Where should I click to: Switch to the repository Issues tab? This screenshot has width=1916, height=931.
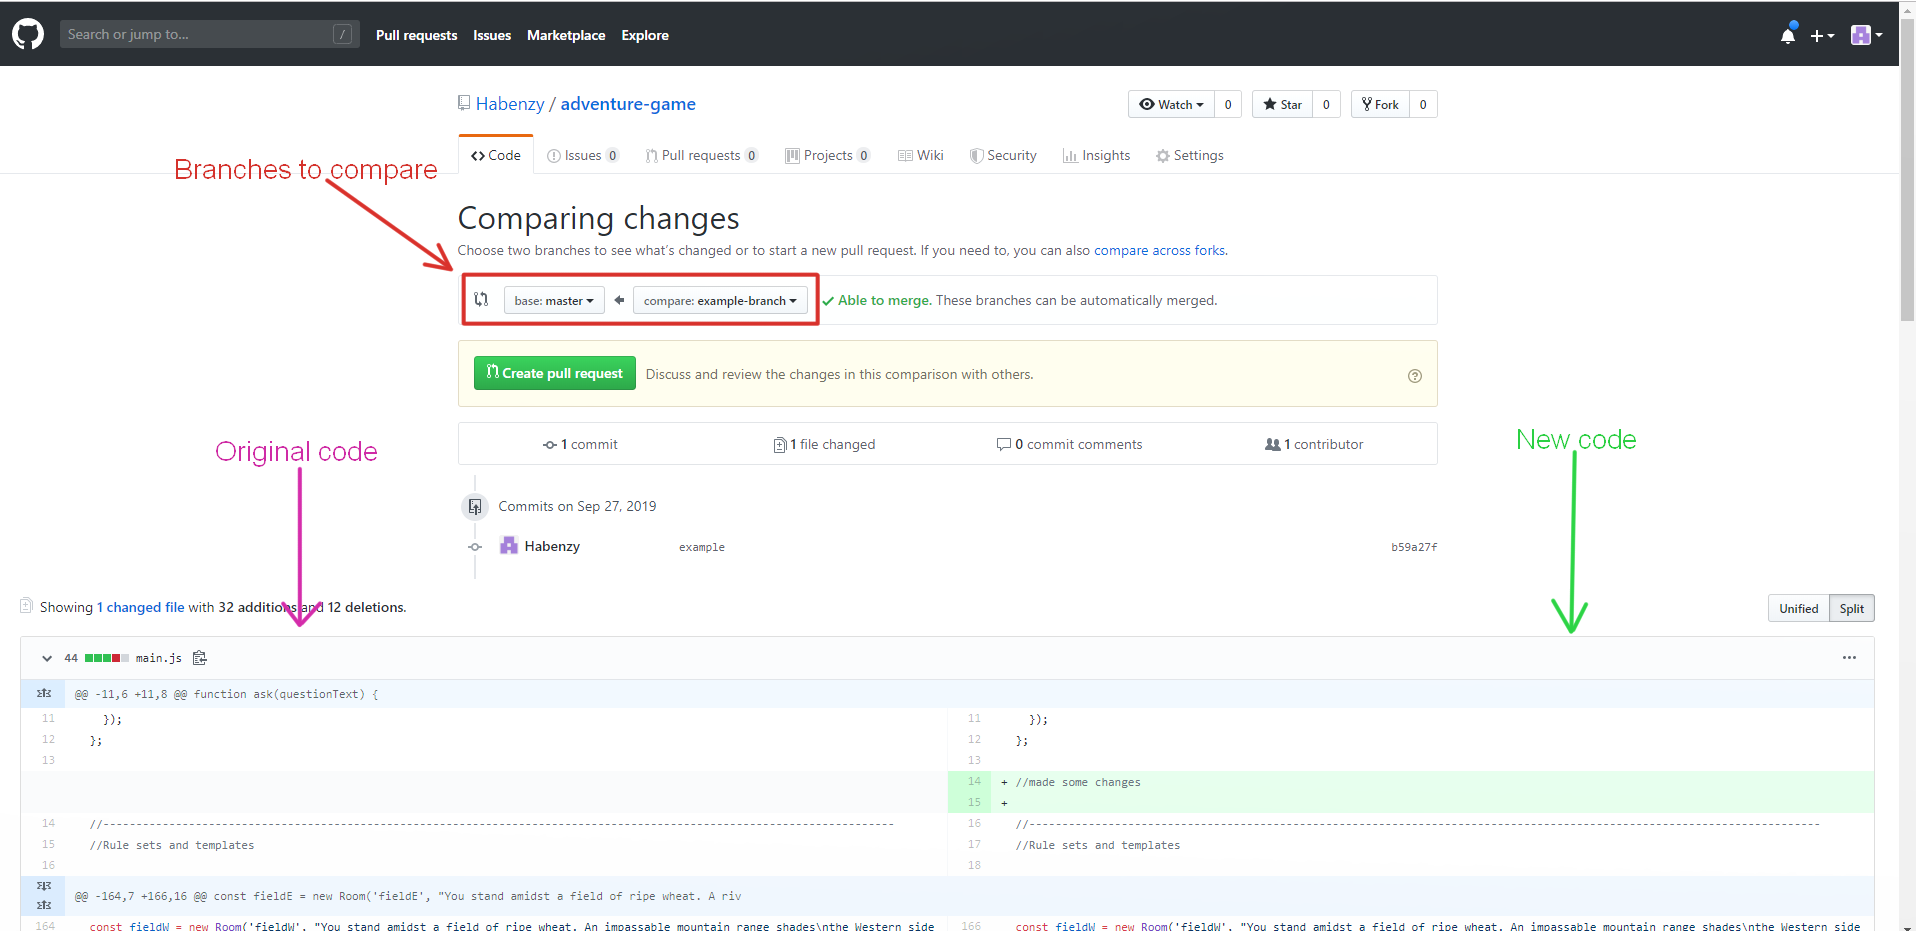pyautogui.click(x=583, y=155)
